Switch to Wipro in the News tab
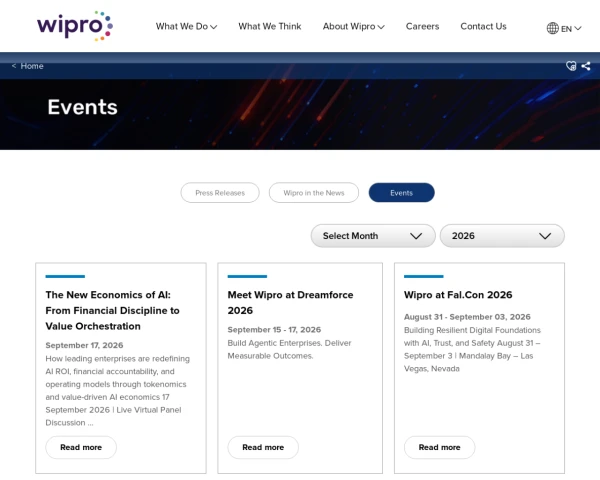This screenshot has width=600, height=480. coord(314,193)
